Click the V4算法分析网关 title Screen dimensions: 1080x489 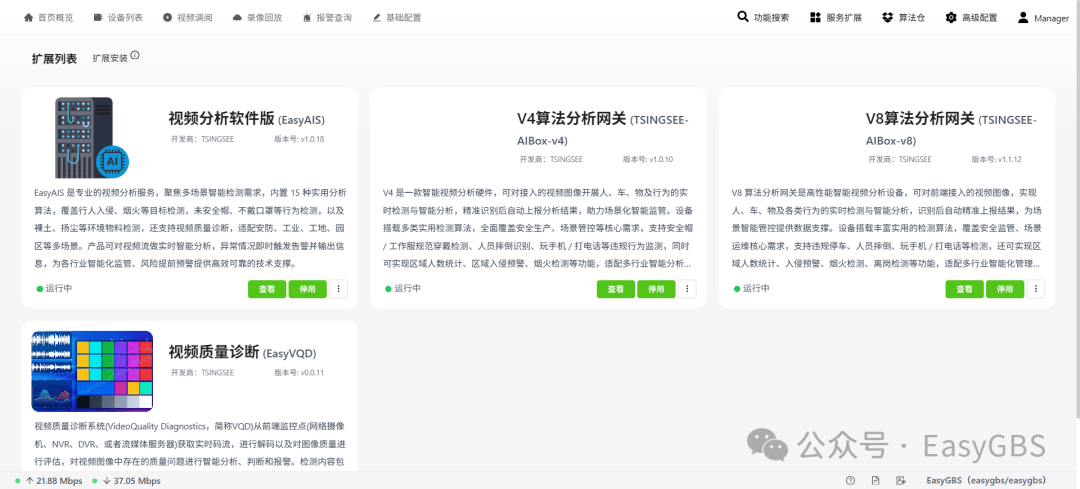tap(603, 129)
